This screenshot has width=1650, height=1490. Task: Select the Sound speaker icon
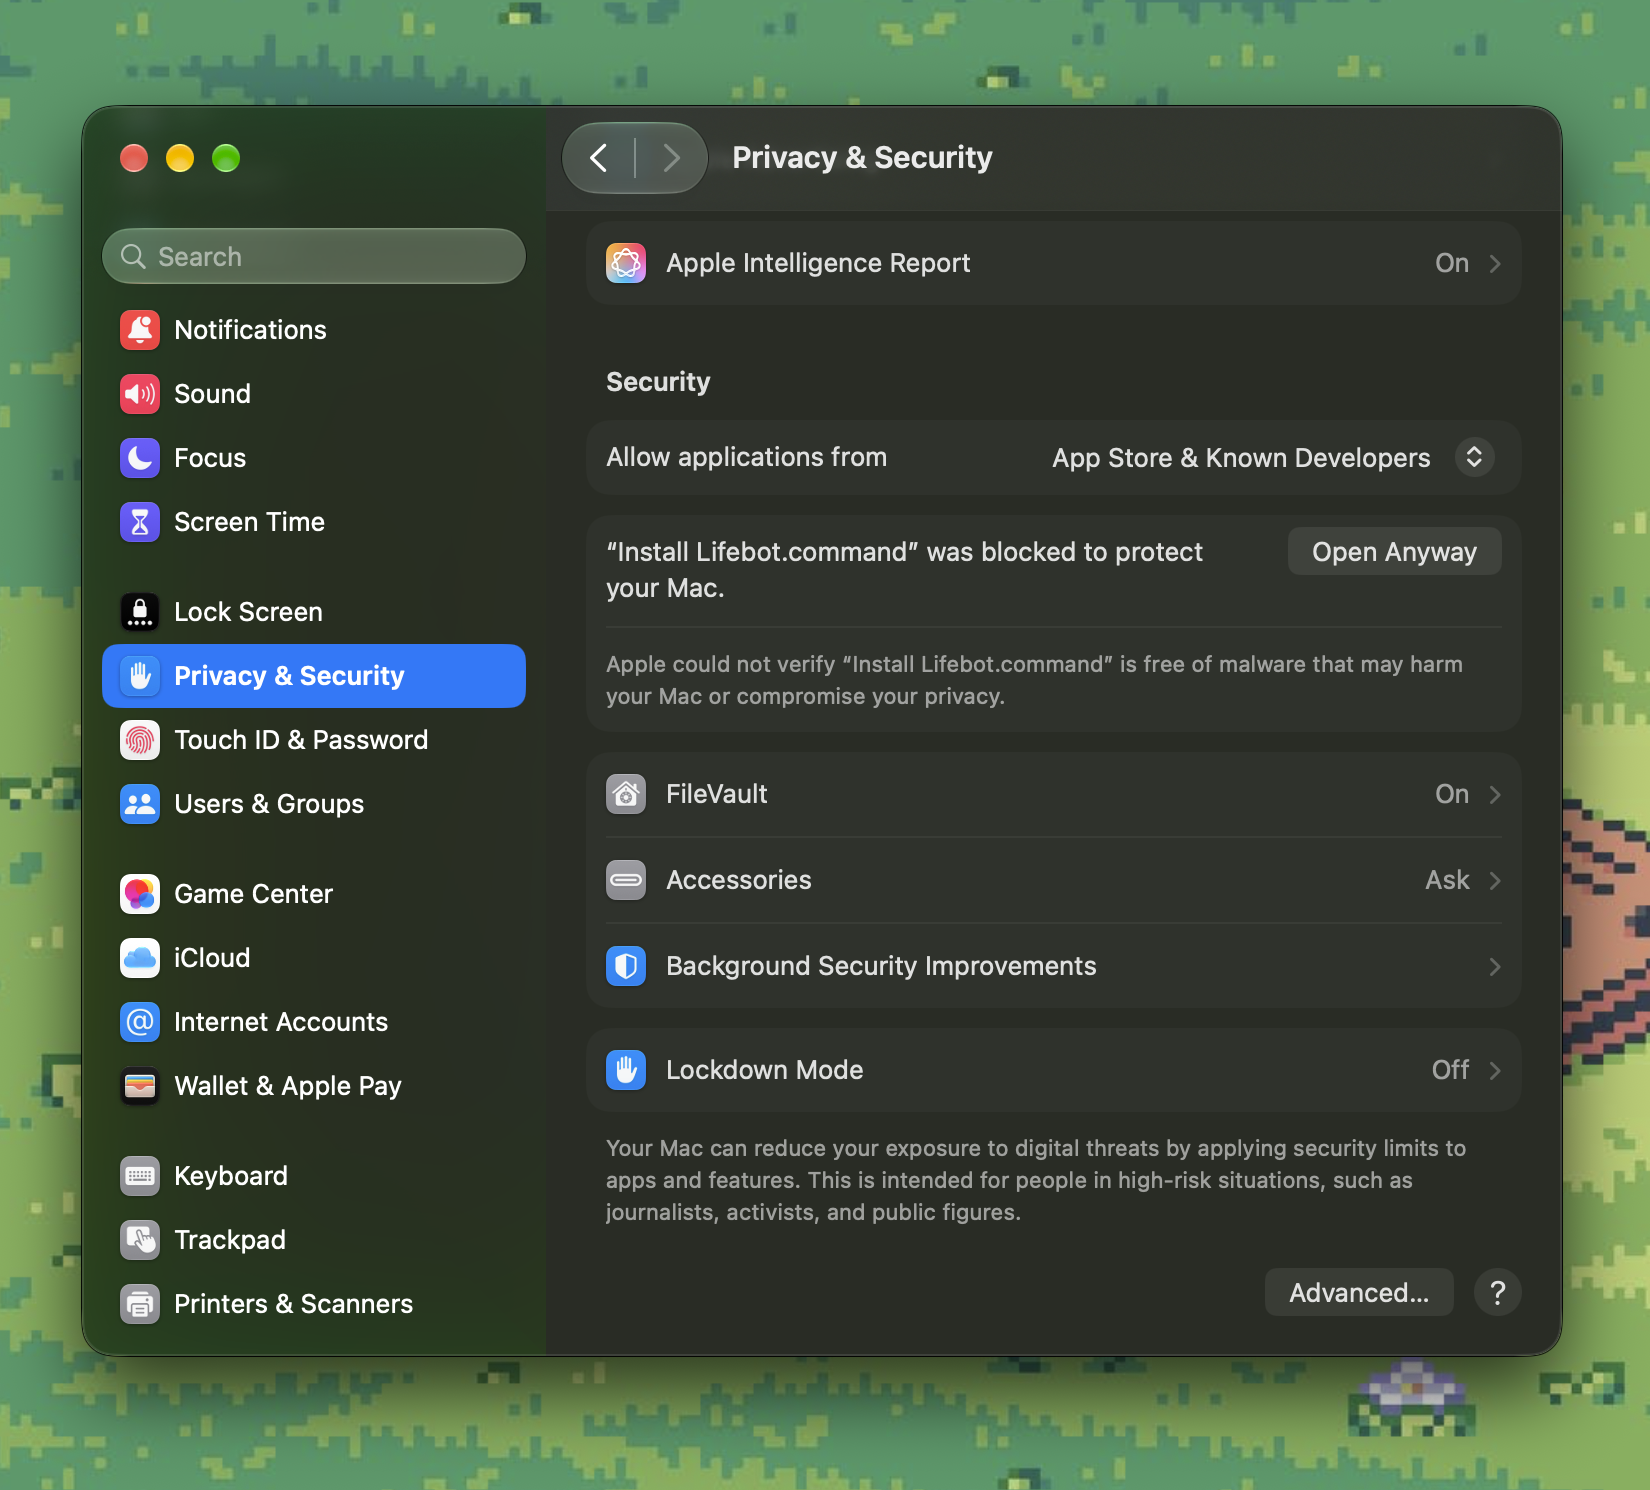click(x=140, y=394)
